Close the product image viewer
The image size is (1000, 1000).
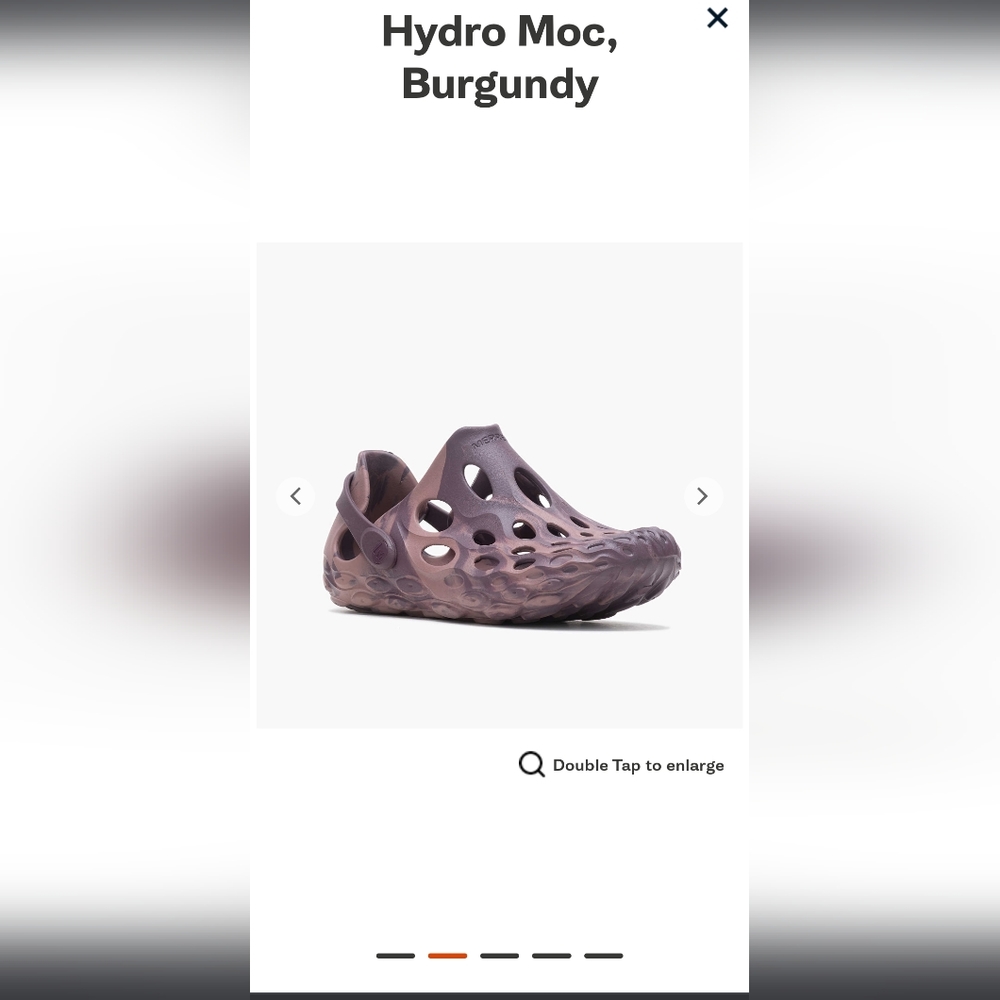[717, 18]
